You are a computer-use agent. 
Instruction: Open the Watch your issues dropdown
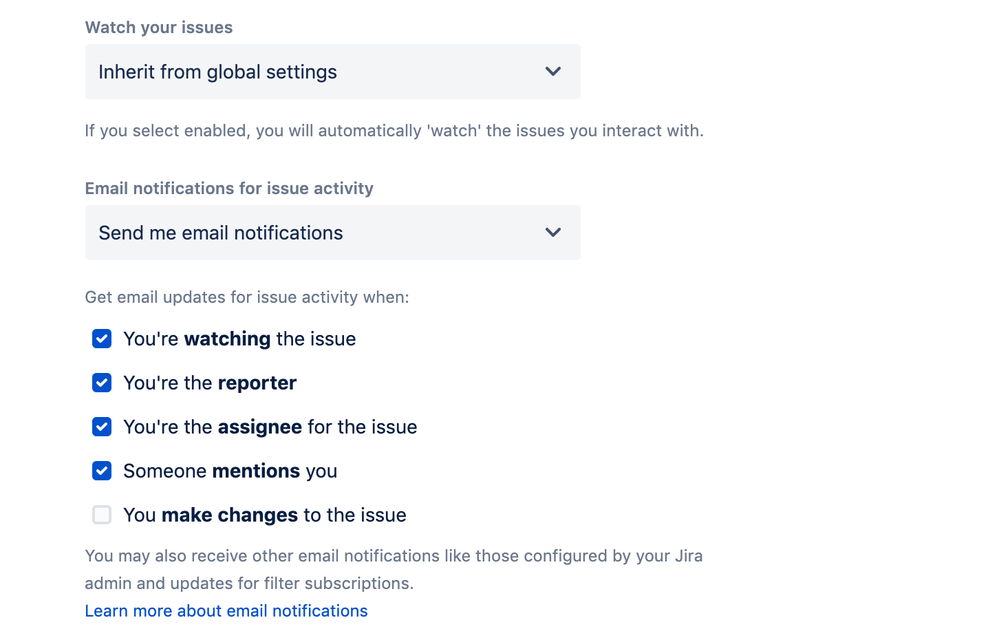point(333,71)
